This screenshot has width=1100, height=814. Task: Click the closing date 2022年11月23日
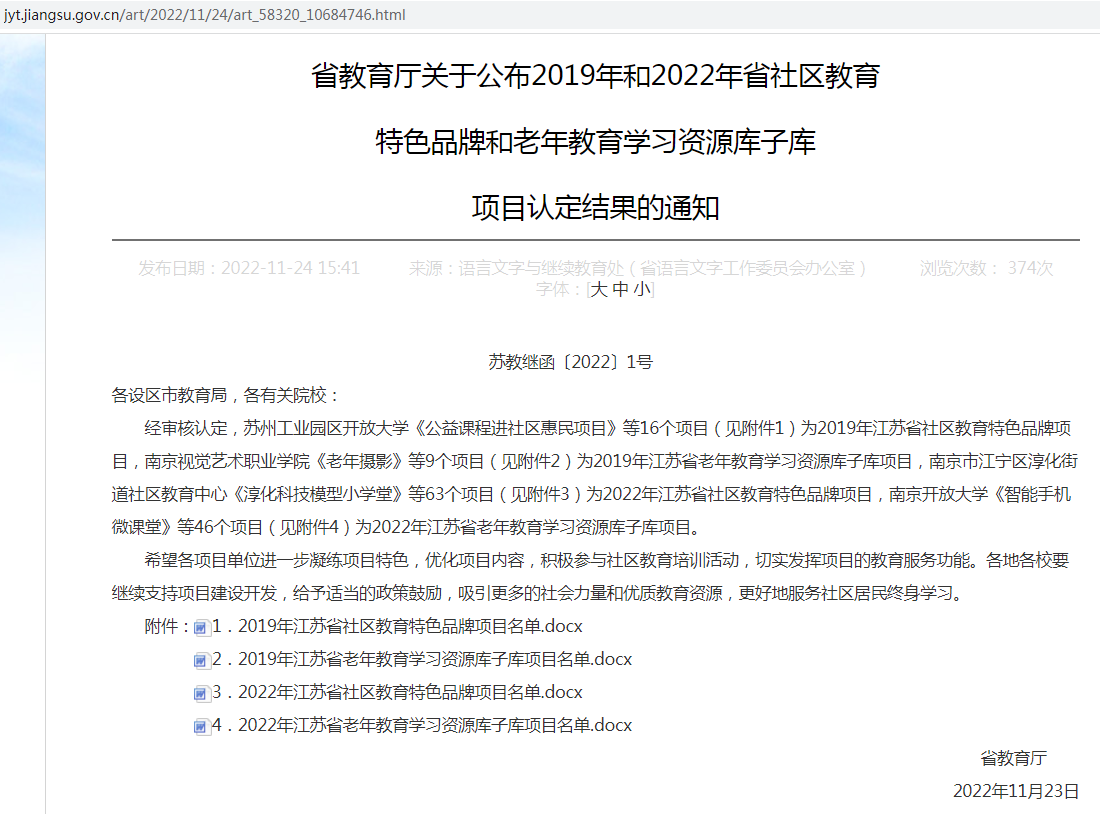click(x=1015, y=791)
